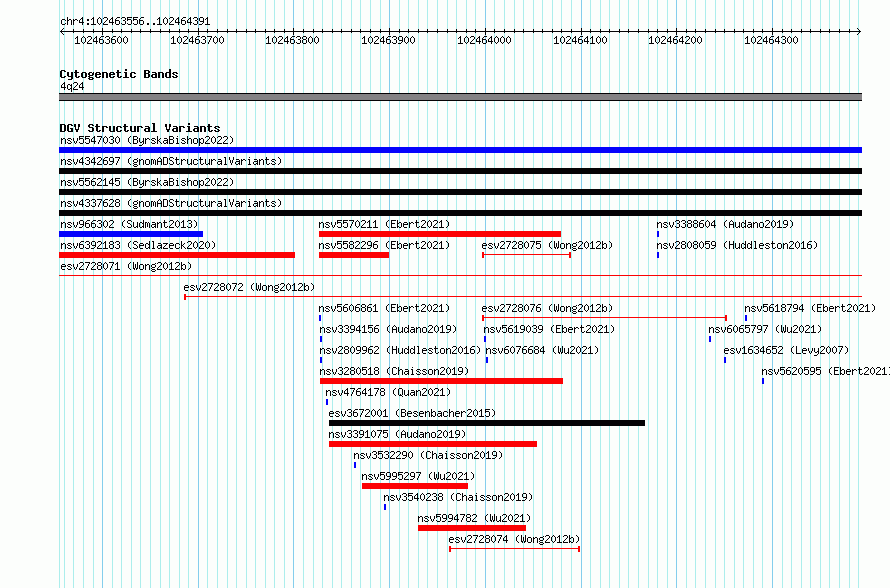Click nsv3388604 (Audano2019) label

pos(725,224)
